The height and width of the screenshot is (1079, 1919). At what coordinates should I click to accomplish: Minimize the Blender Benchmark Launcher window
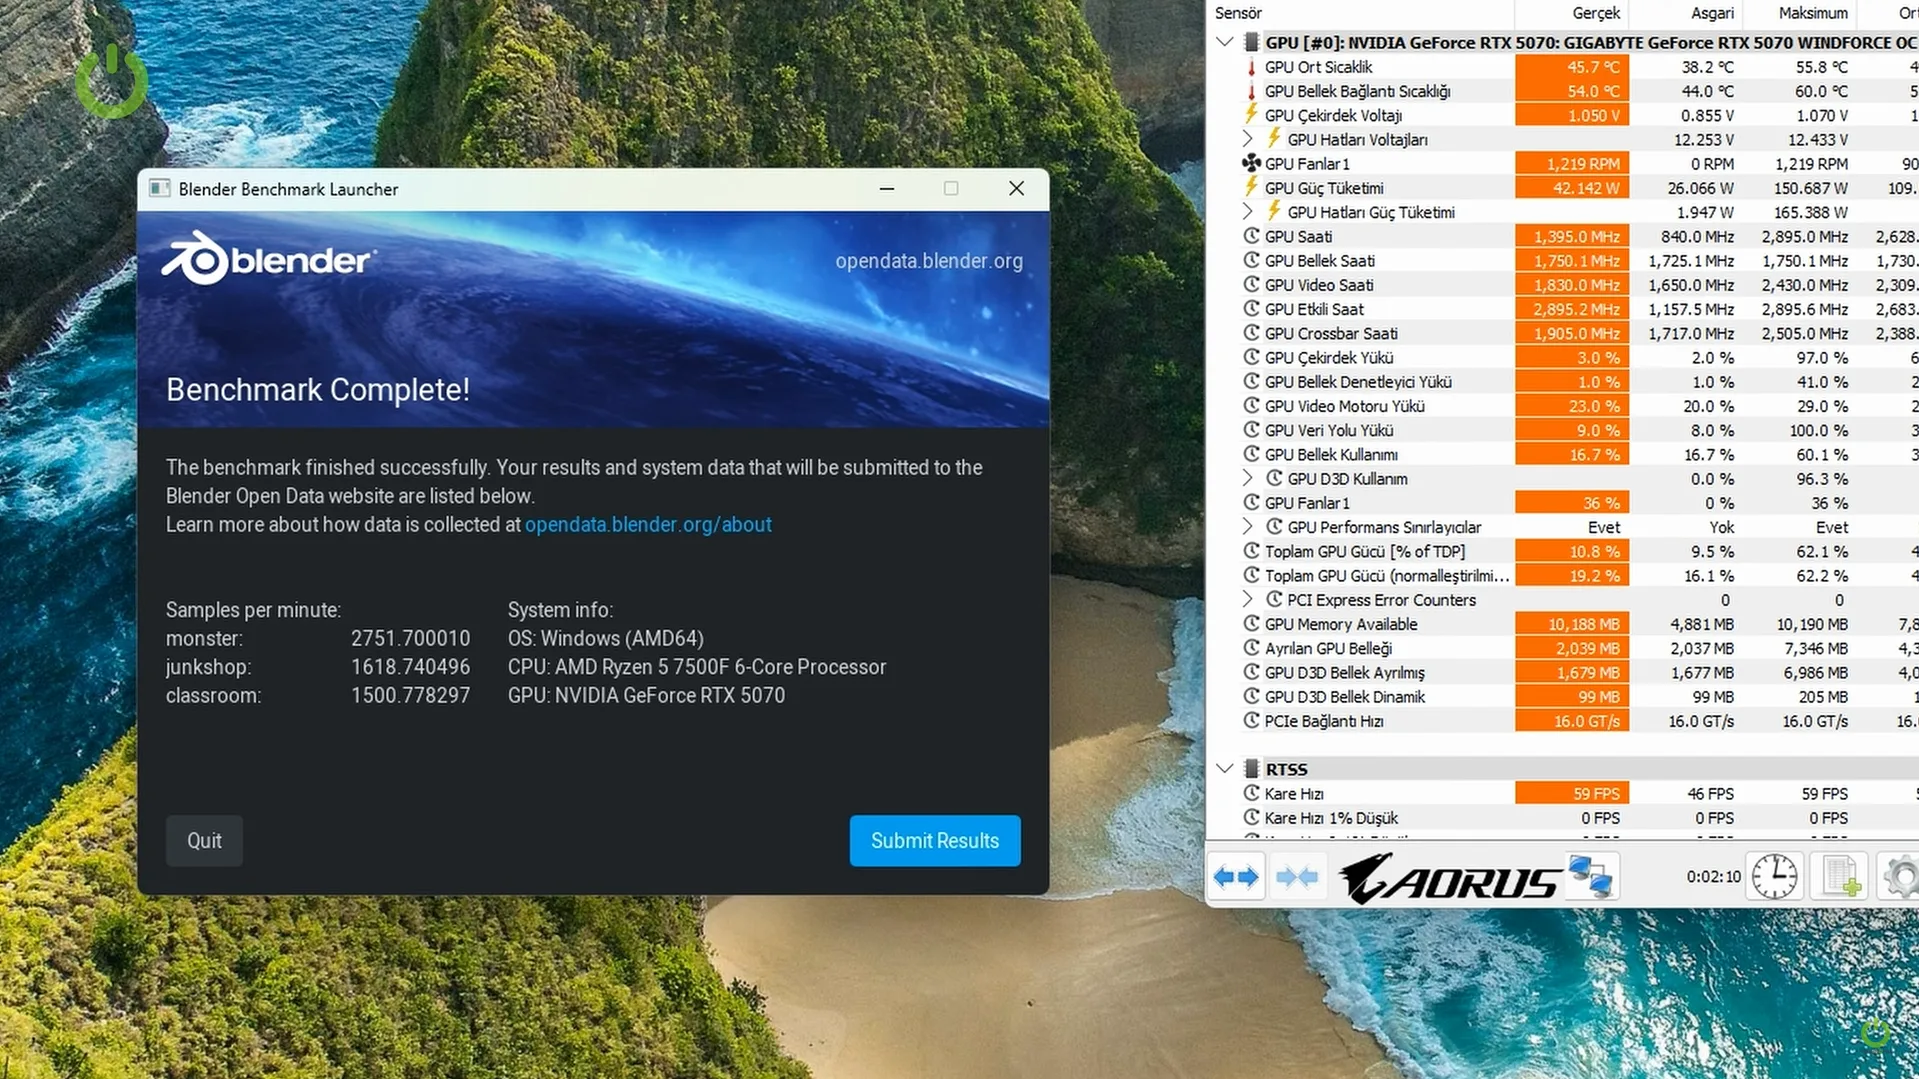click(887, 188)
